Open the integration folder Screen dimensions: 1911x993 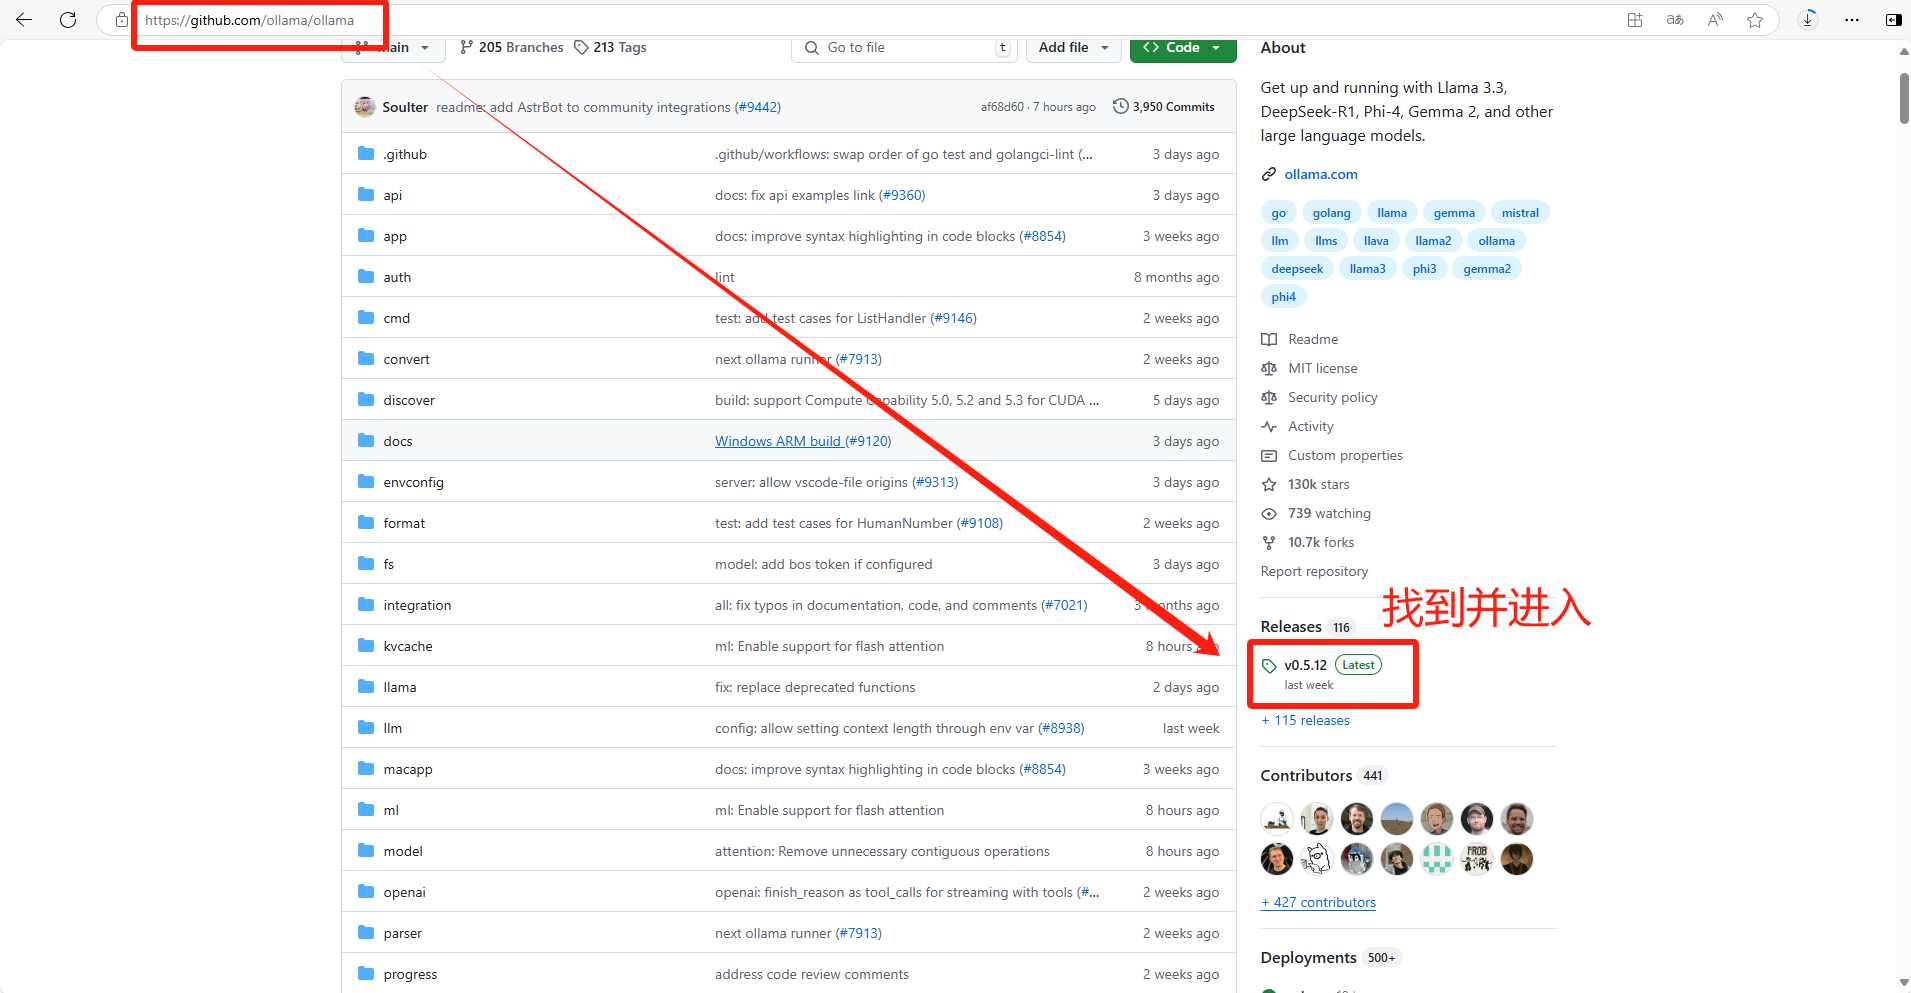(417, 605)
